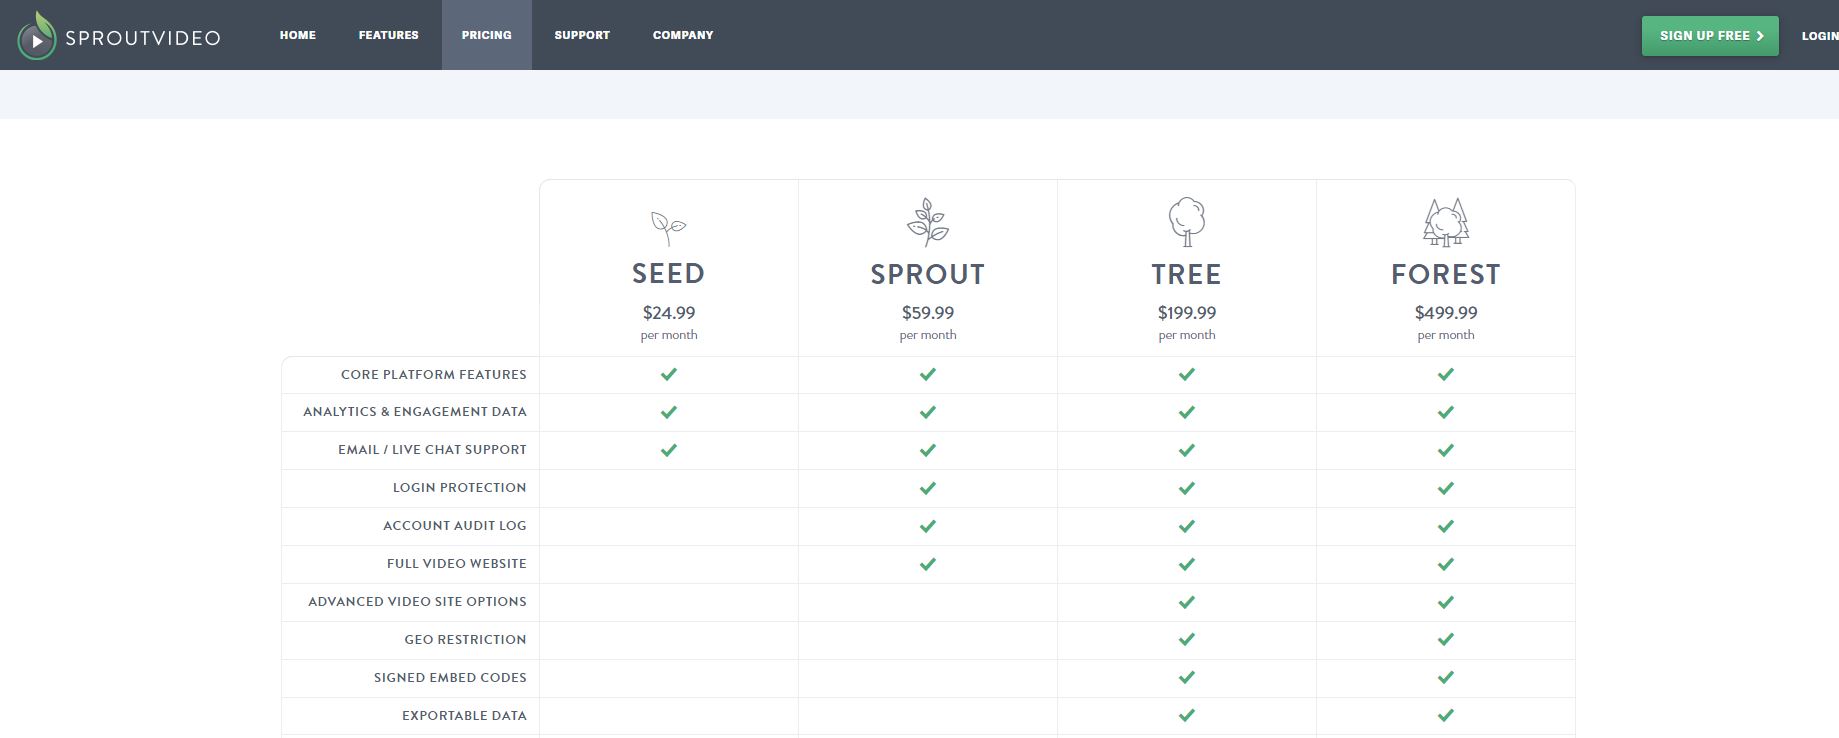Click the Login Protection row label
This screenshot has width=1839, height=738.
click(460, 488)
